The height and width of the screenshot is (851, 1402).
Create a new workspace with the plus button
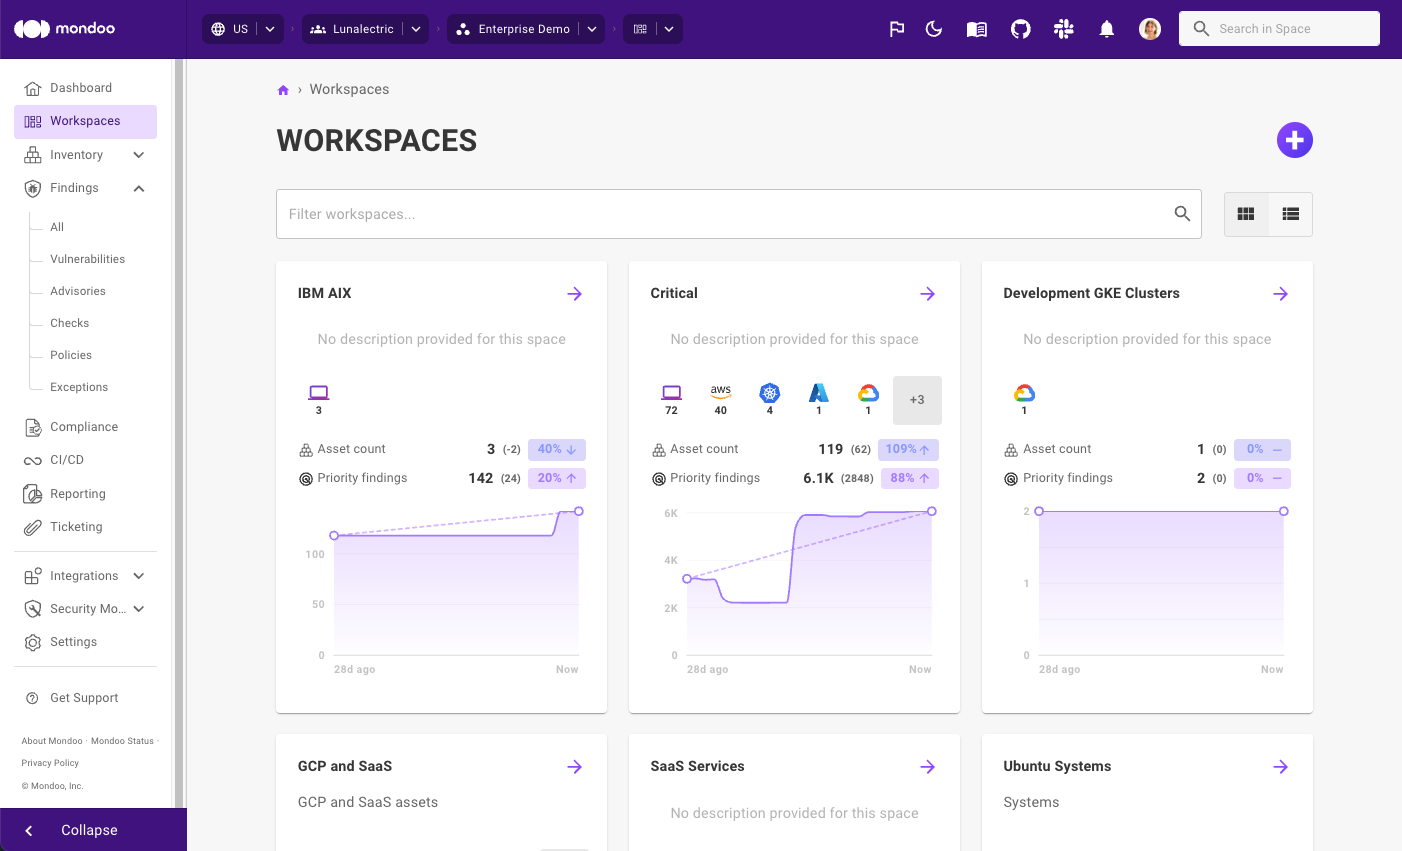point(1295,140)
